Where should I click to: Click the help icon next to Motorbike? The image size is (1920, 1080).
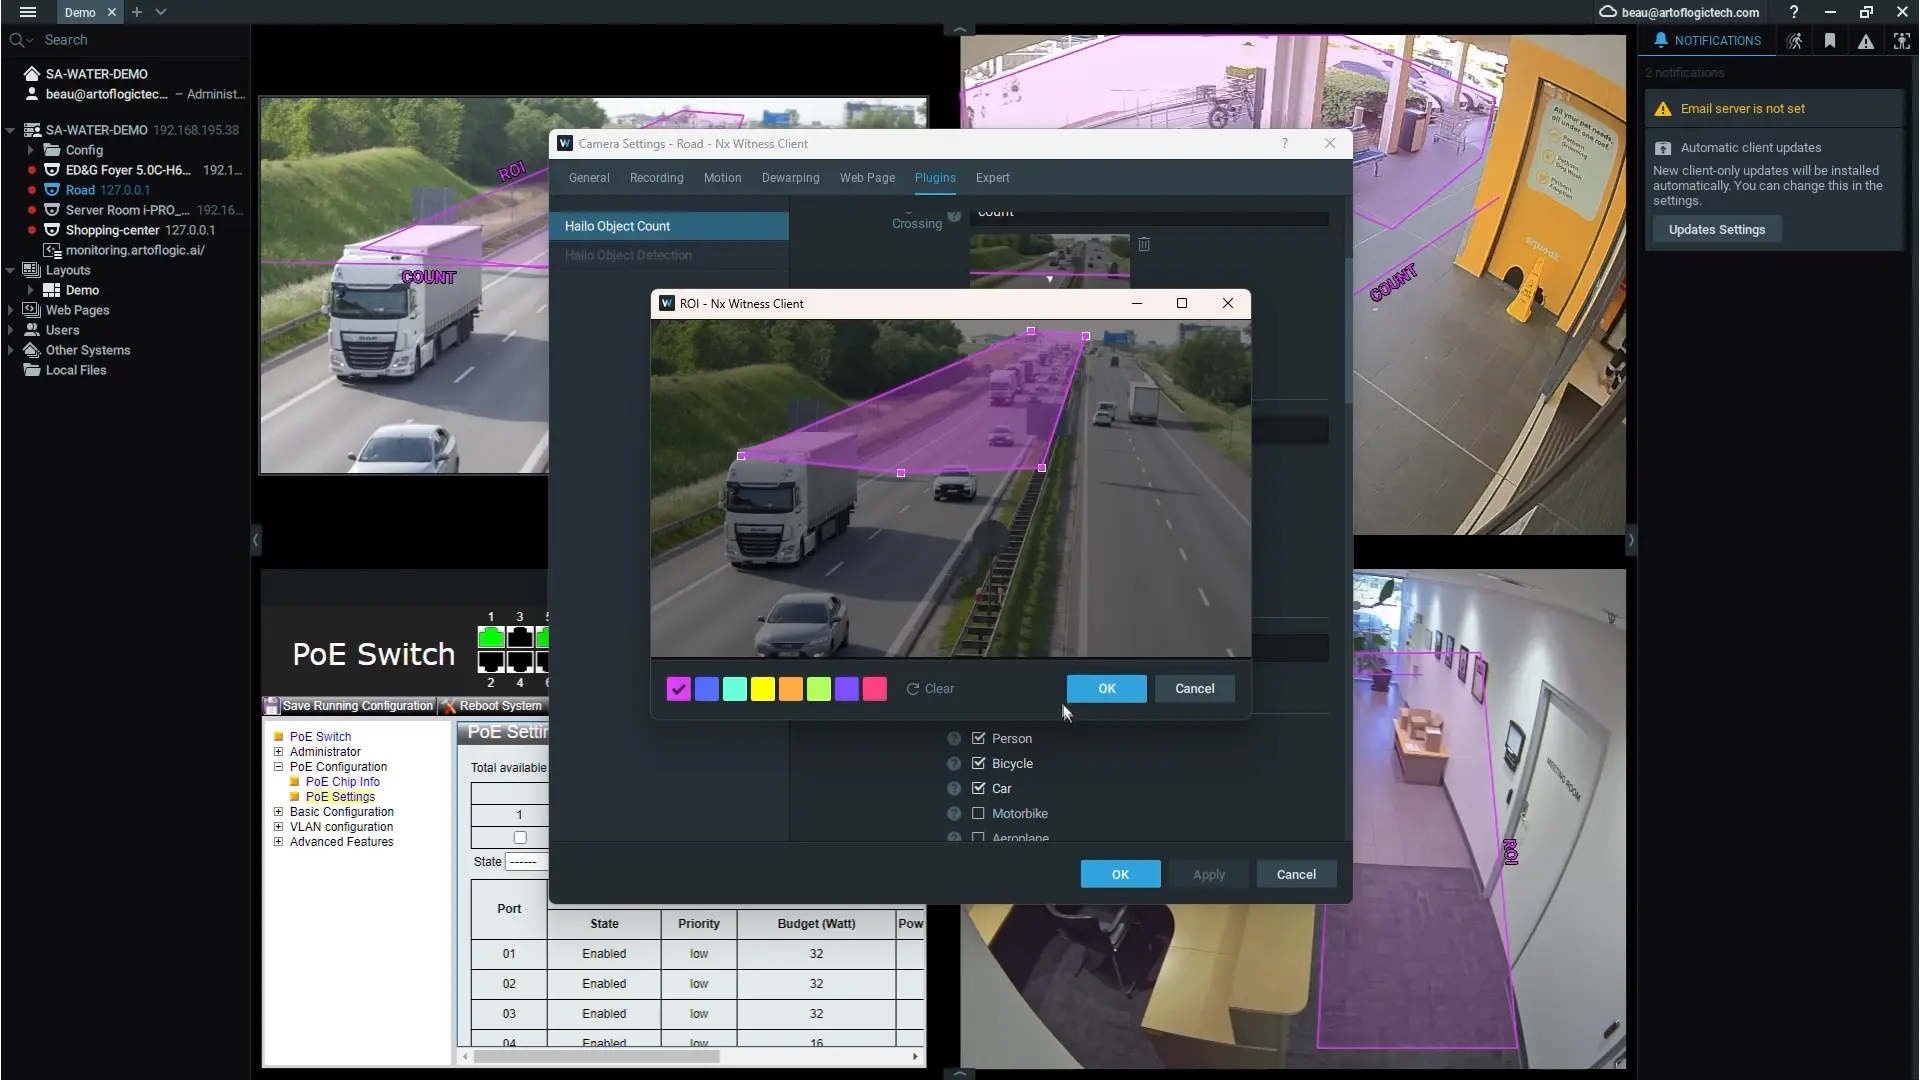pos(954,814)
